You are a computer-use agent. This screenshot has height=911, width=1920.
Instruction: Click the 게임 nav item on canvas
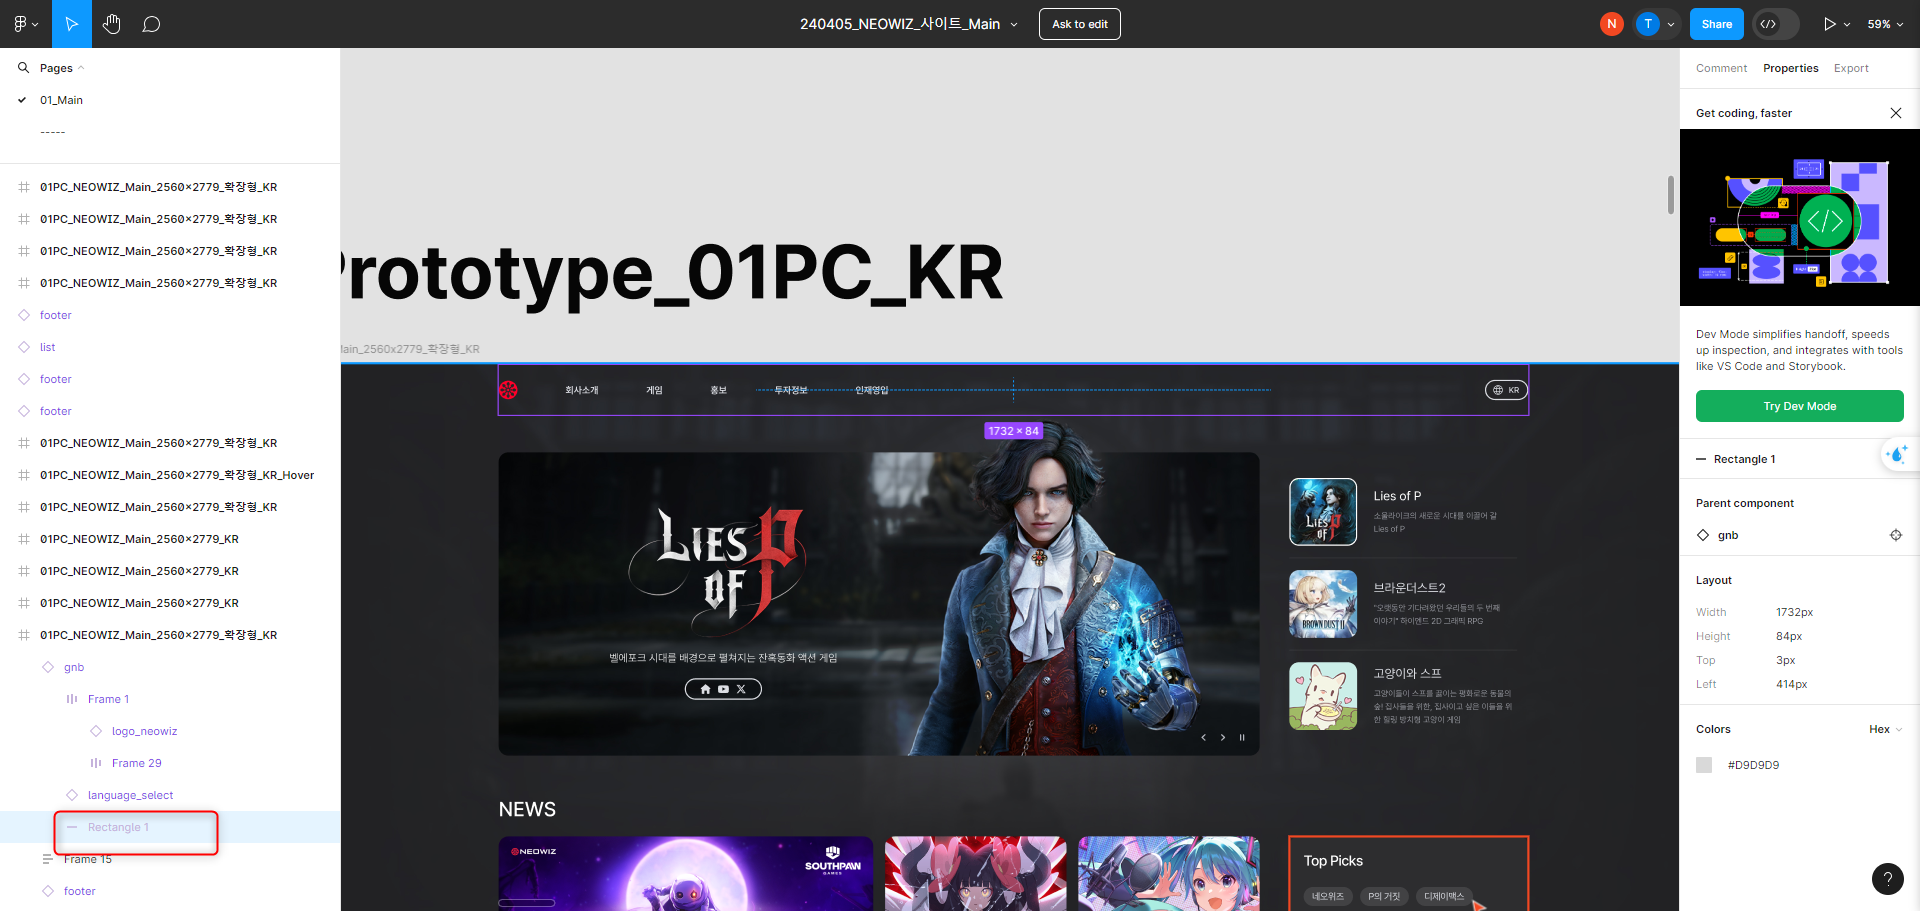click(654, 390)
